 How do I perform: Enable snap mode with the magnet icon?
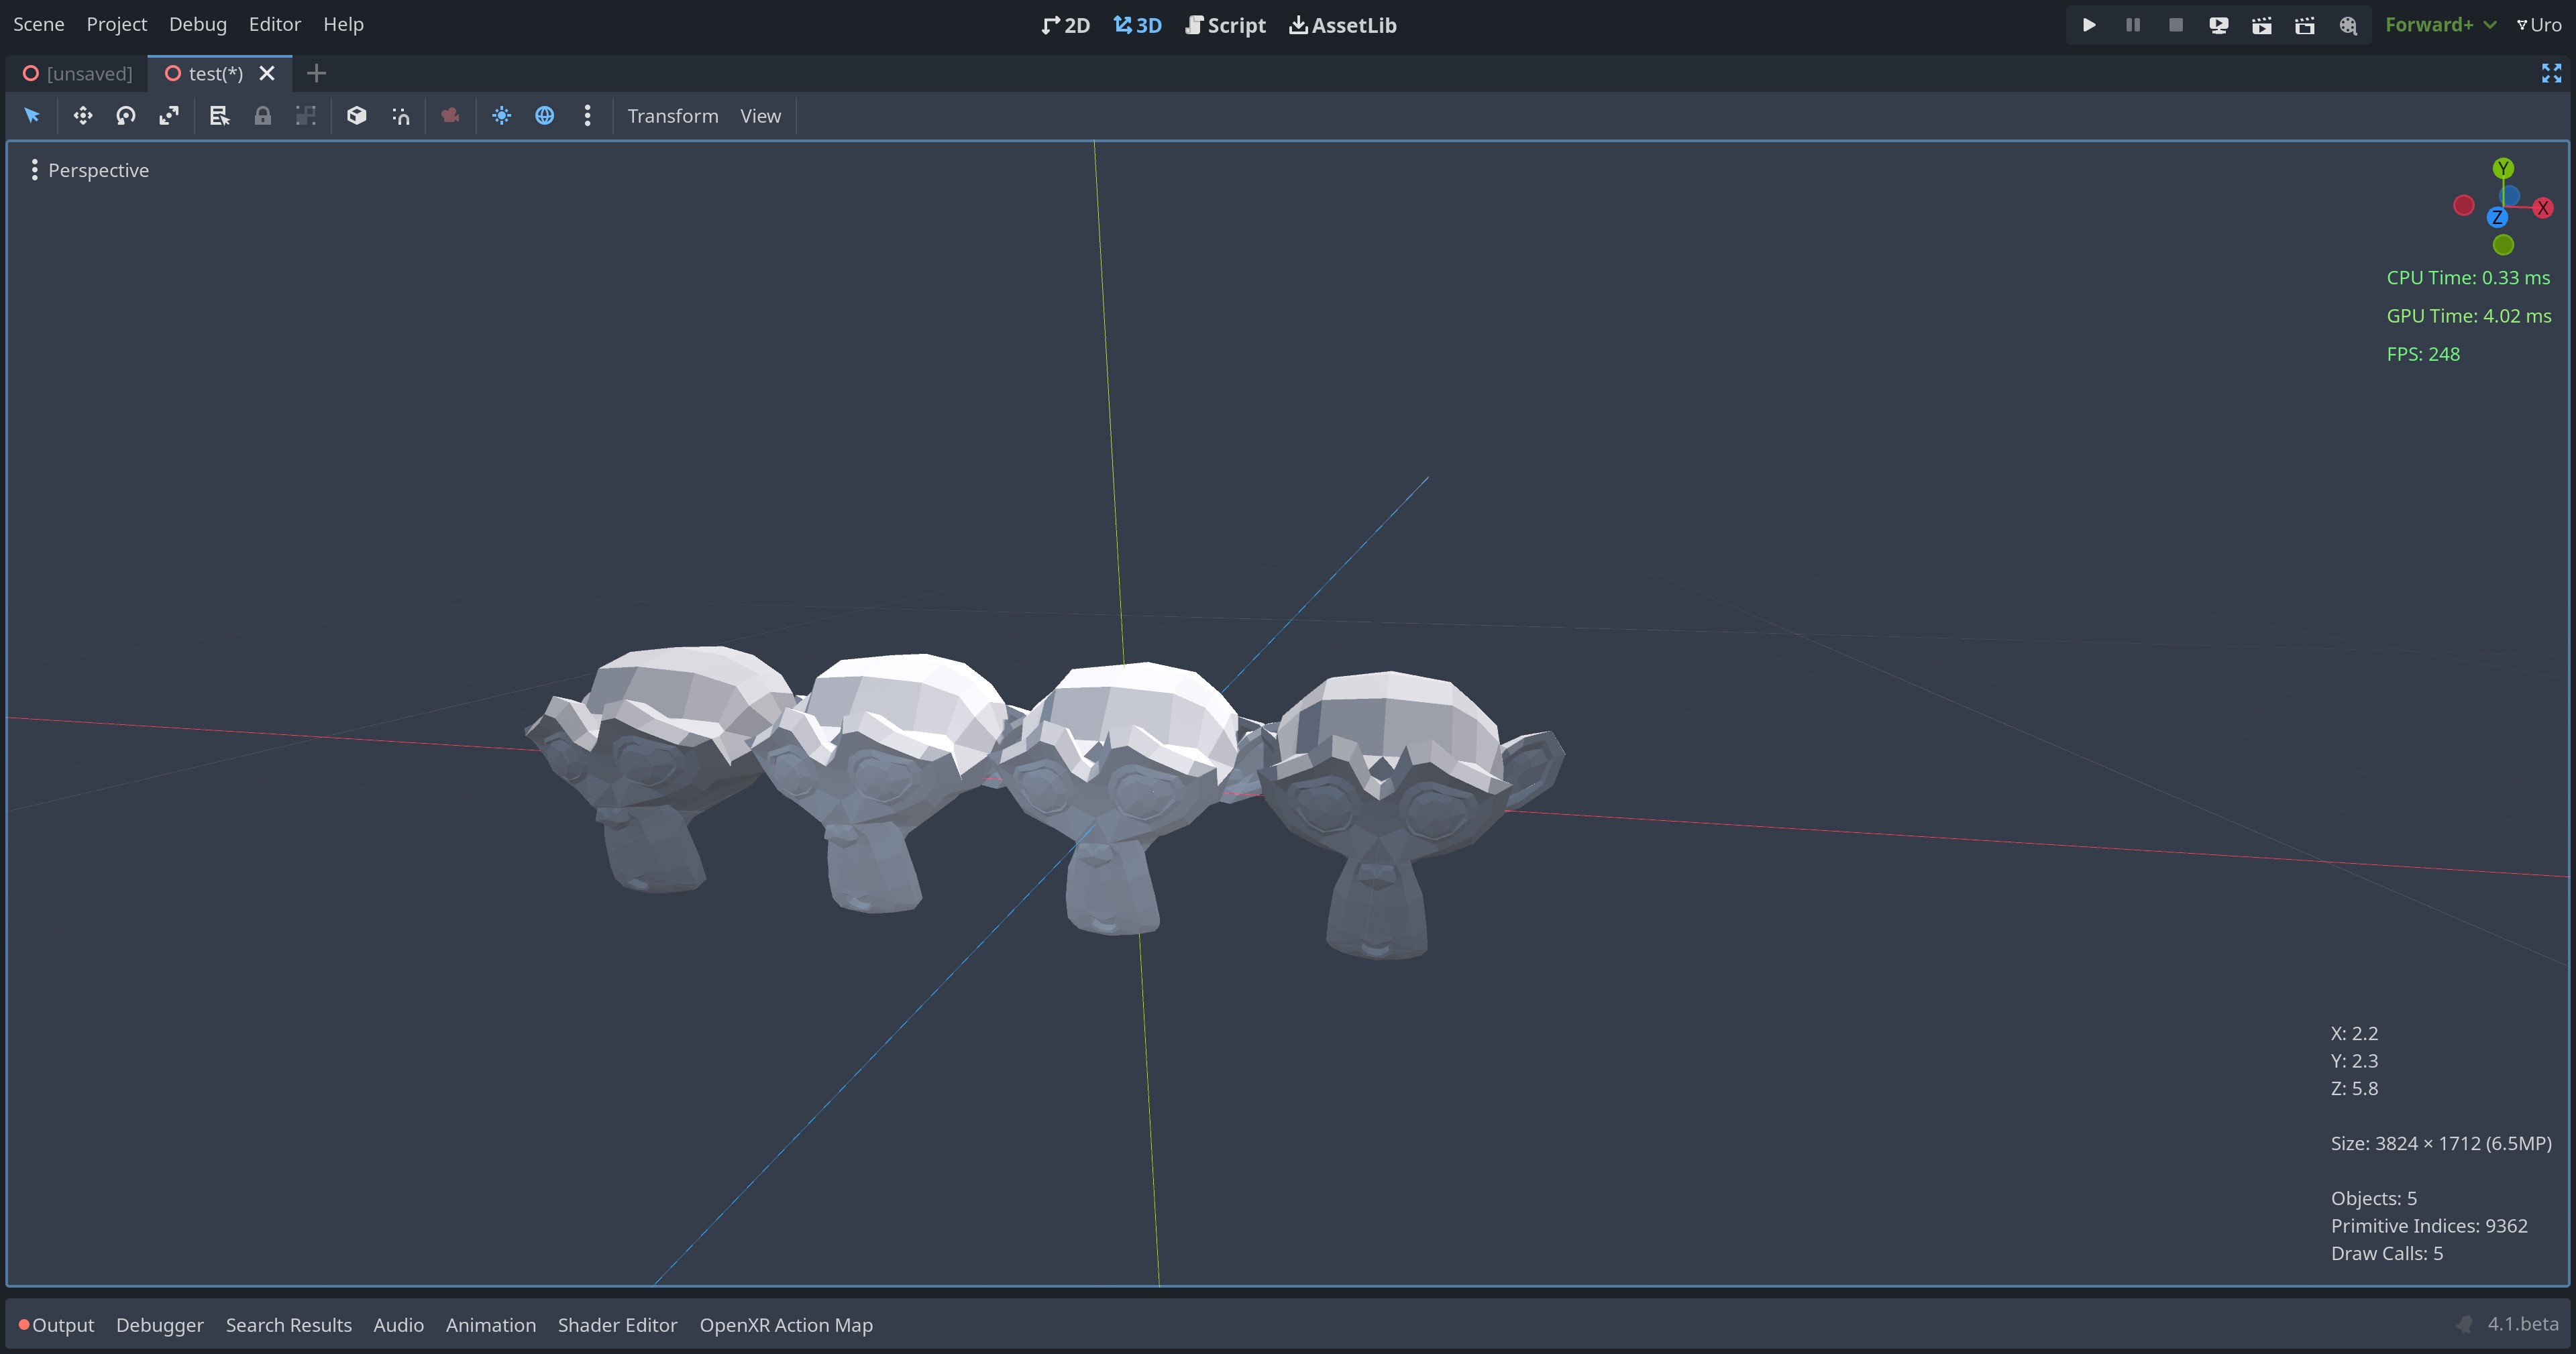(x=399, y=115)
